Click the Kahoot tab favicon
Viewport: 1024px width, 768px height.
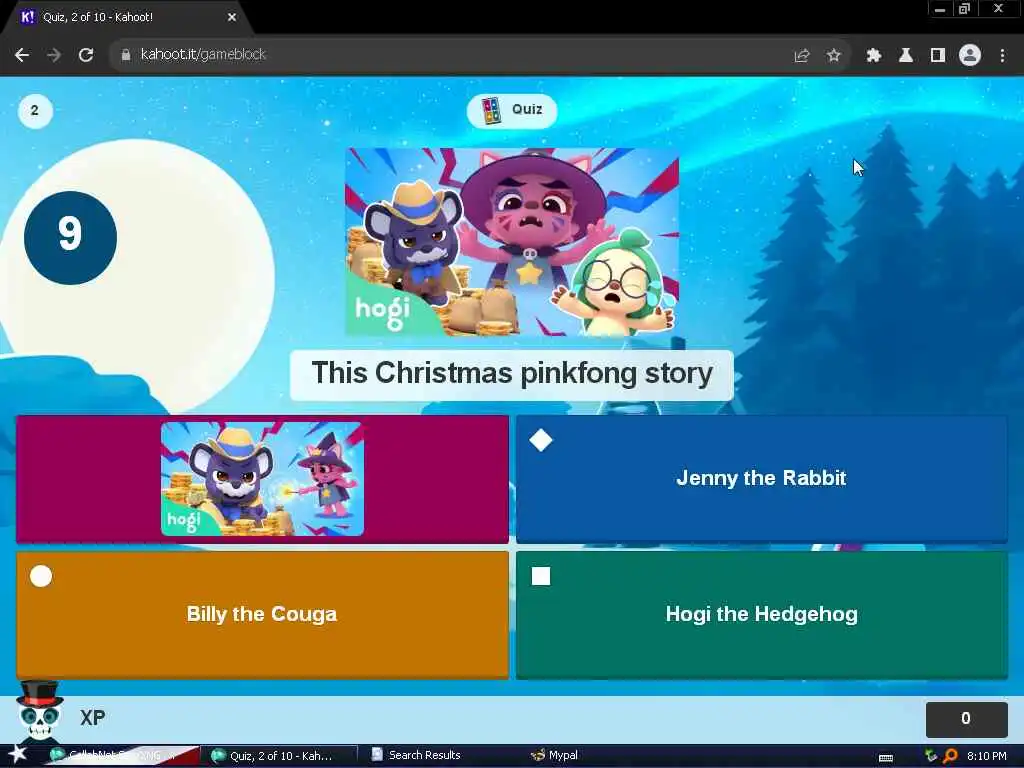pos(27,17)
